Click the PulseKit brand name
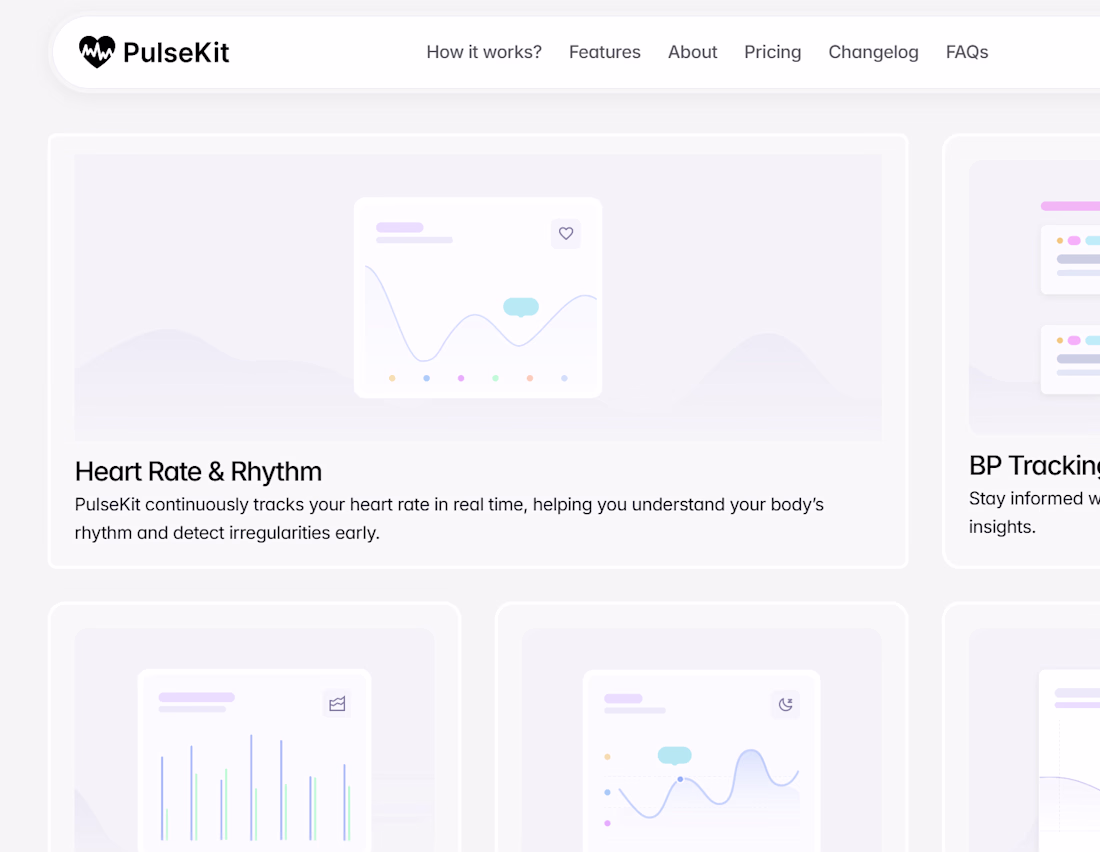1100x852 pixels. [x=176, y=52]
